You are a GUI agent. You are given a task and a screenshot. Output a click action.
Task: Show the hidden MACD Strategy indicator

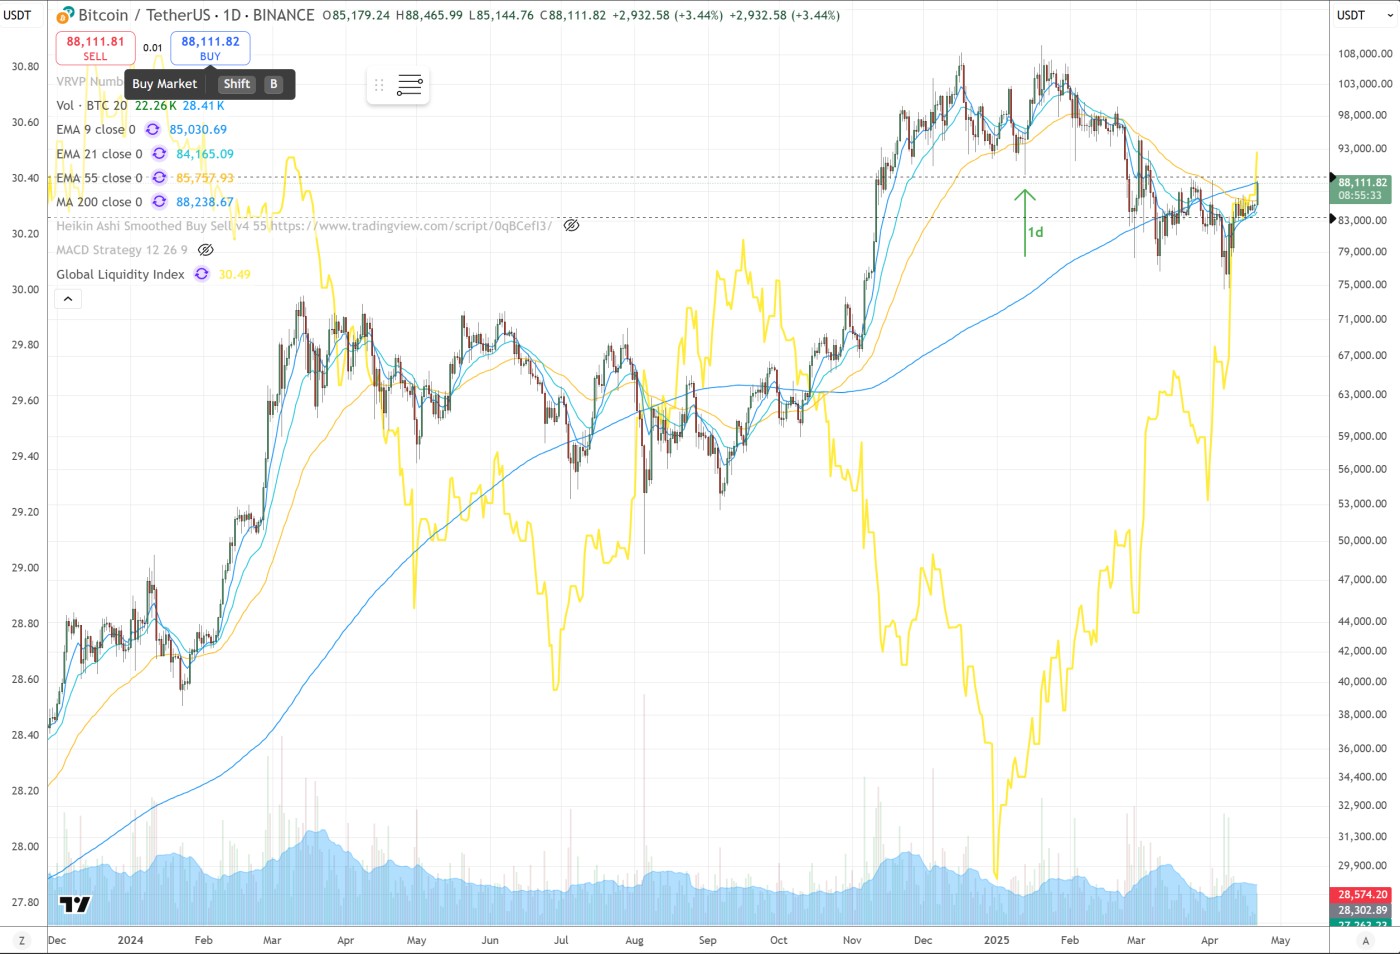pos(206,250)
